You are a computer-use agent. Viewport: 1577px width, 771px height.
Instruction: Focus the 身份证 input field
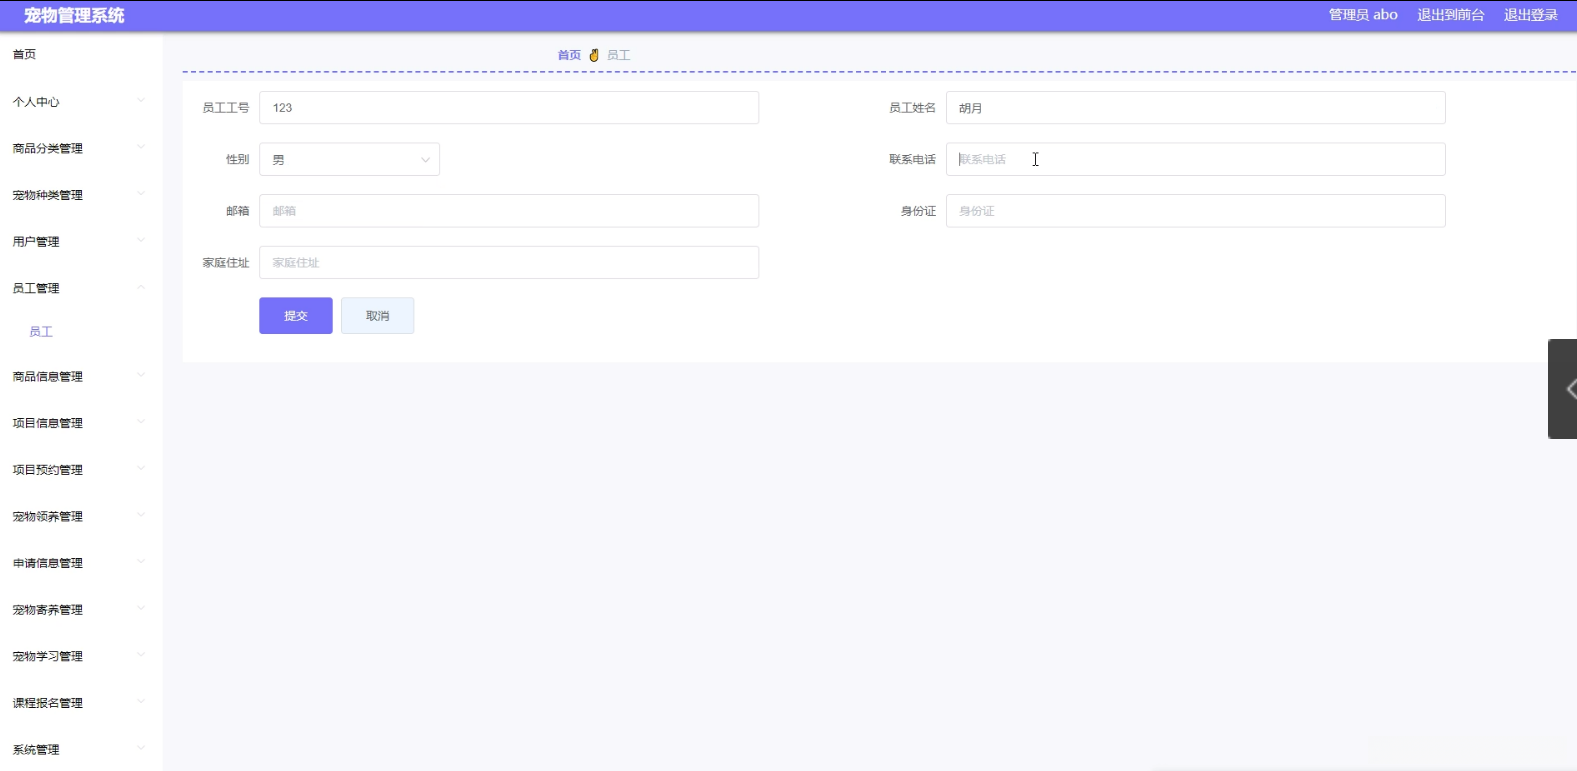pos(1195,211)
